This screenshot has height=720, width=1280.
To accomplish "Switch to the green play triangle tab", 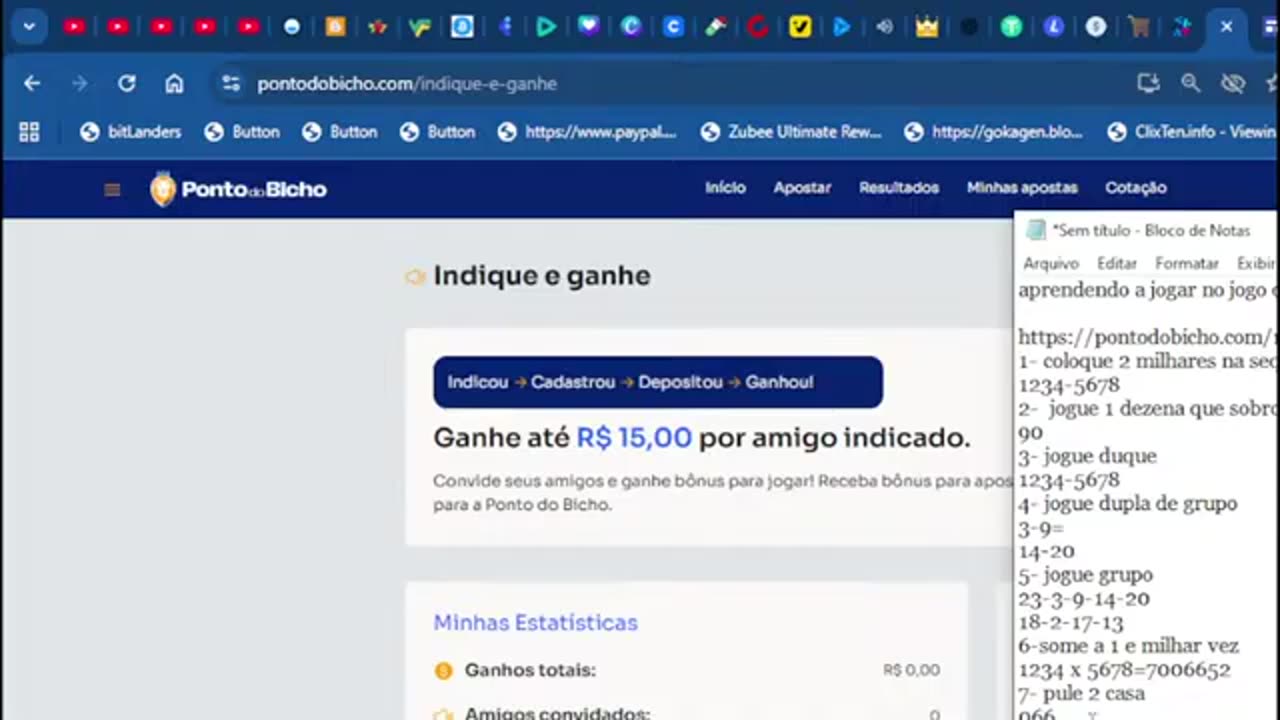I will point(545,27).
